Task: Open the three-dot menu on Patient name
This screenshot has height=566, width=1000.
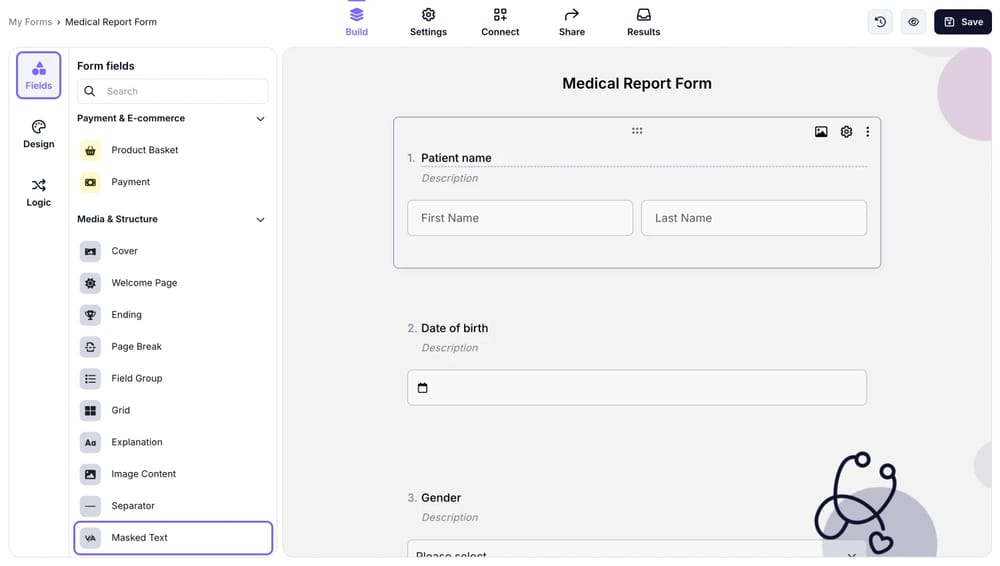Action: pyautogui.click(x=867, y=132)
